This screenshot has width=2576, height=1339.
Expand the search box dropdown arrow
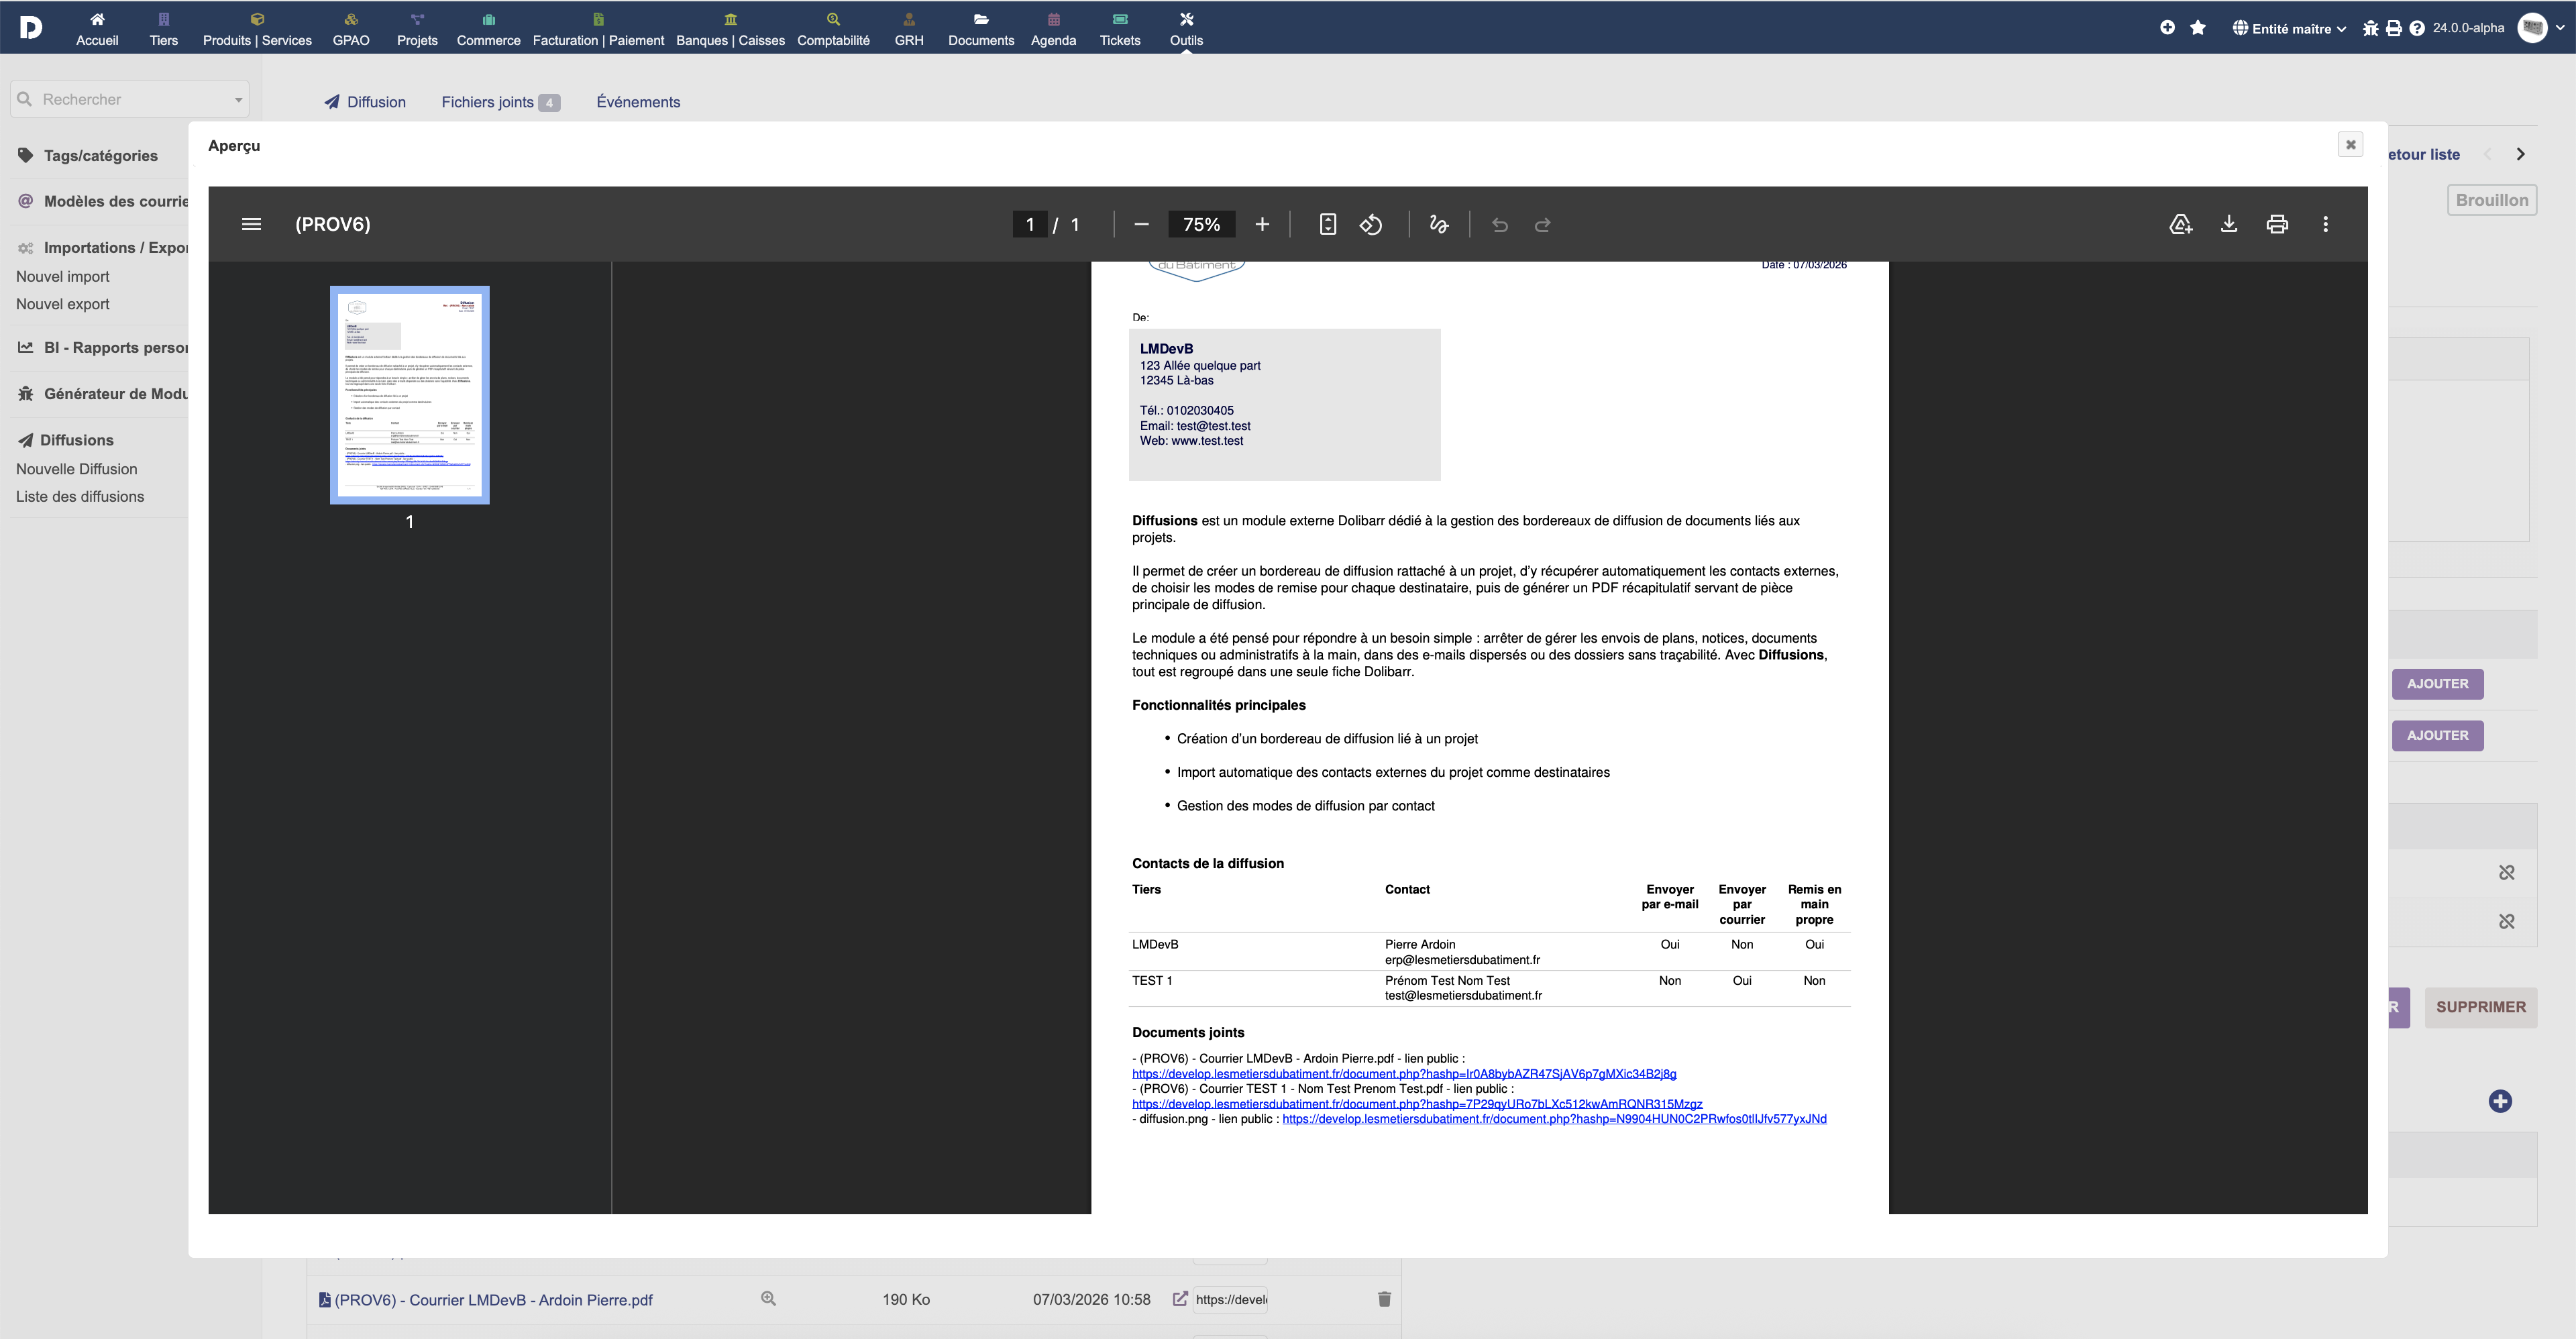[238, 100]
